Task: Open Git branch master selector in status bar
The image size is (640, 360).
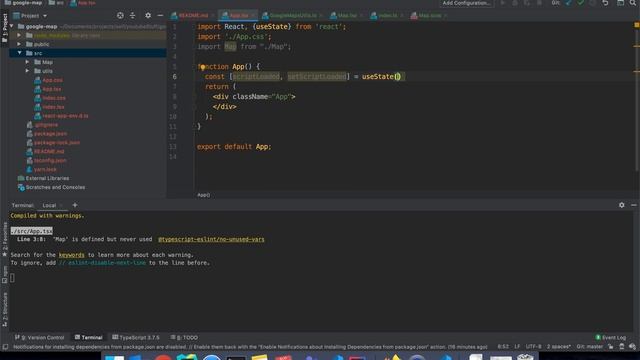Action: coord(589,347)
